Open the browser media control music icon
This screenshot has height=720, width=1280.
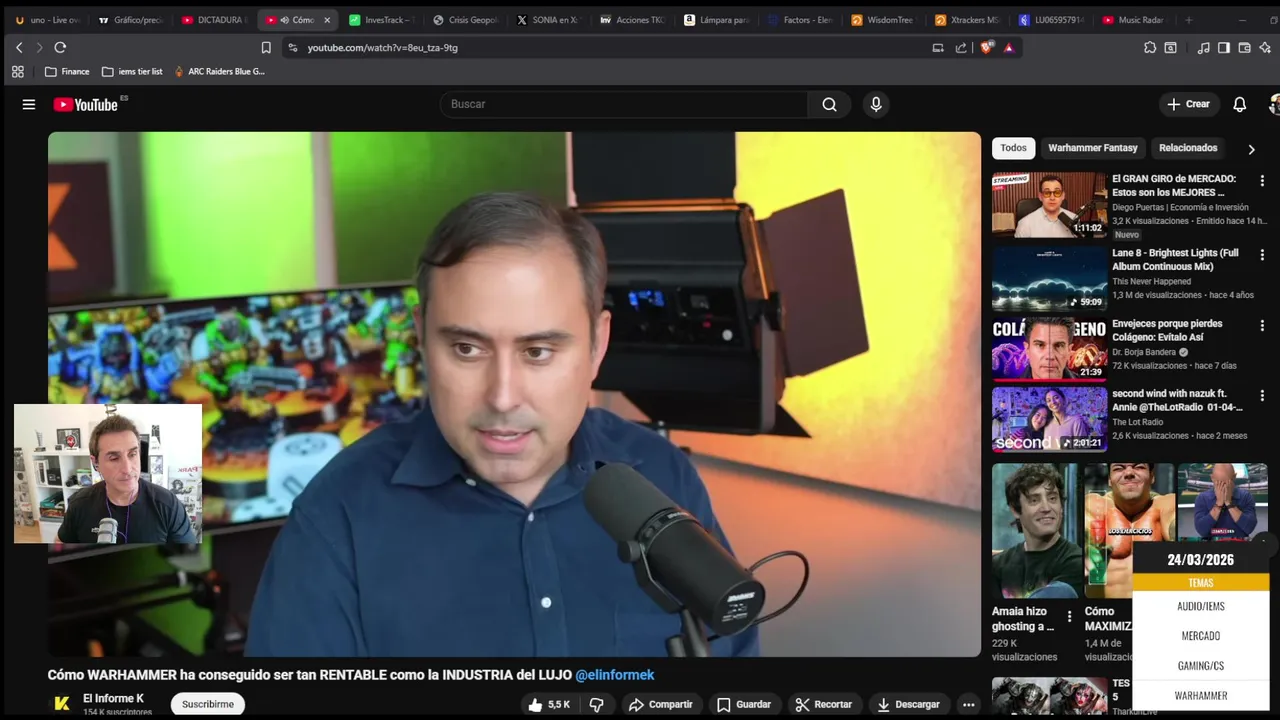point(1204,47)
